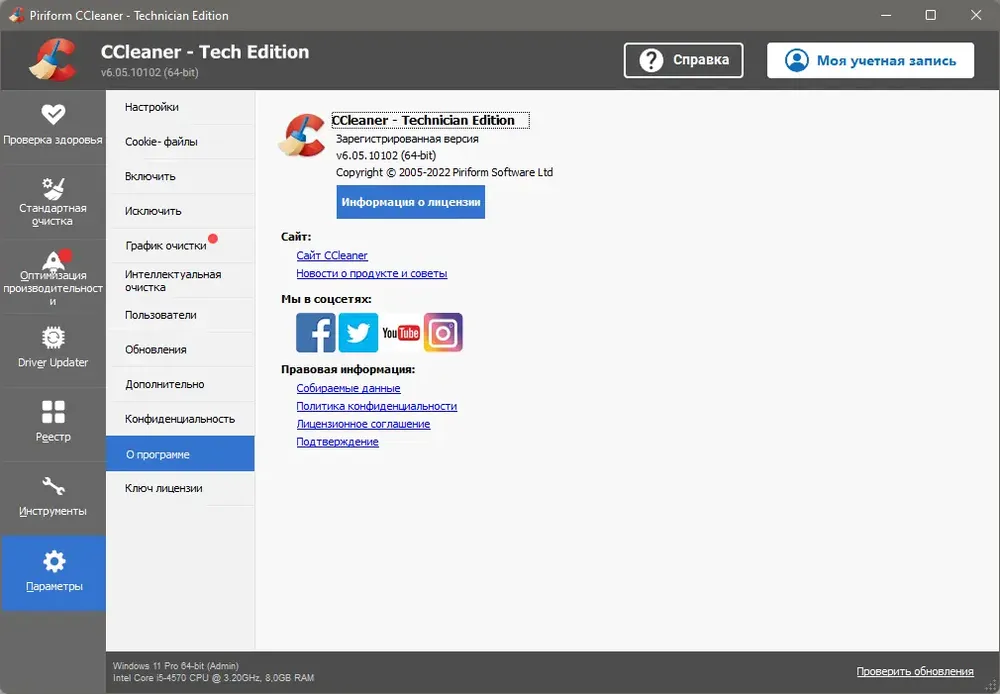
Task: Open CCleaner Instagram icon
Action: pos(443,332)
